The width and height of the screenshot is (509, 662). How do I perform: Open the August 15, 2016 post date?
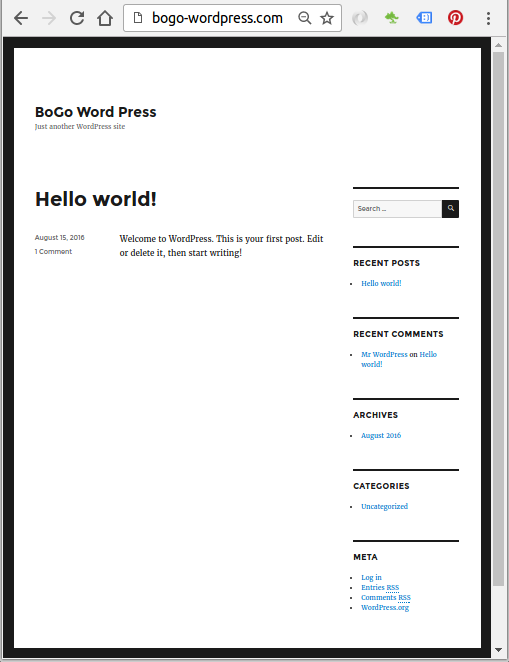pos(60,237)
